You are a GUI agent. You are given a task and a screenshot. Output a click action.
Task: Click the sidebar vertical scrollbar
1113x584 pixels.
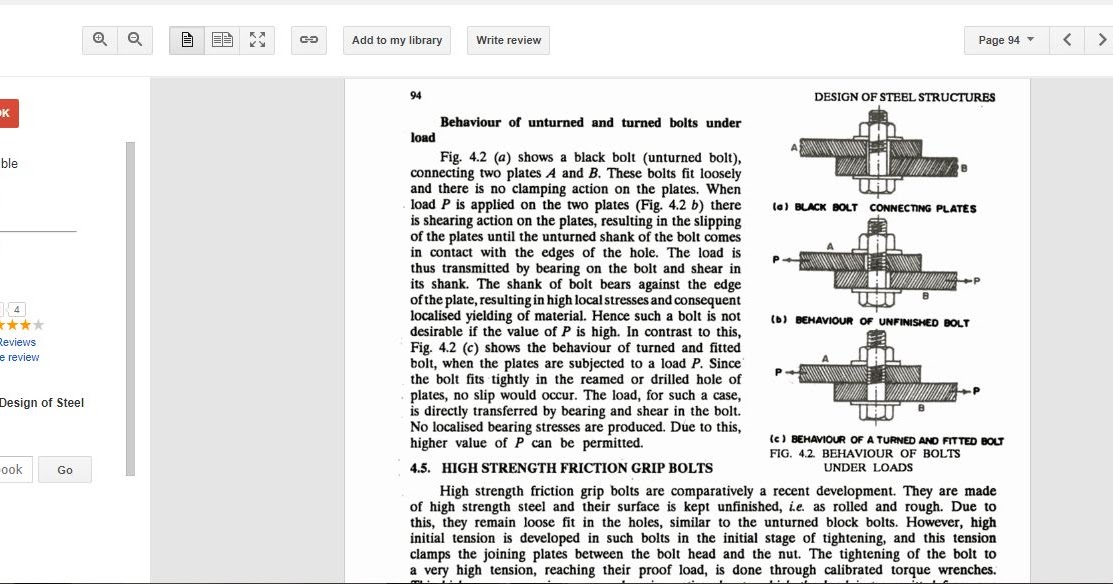130,309
